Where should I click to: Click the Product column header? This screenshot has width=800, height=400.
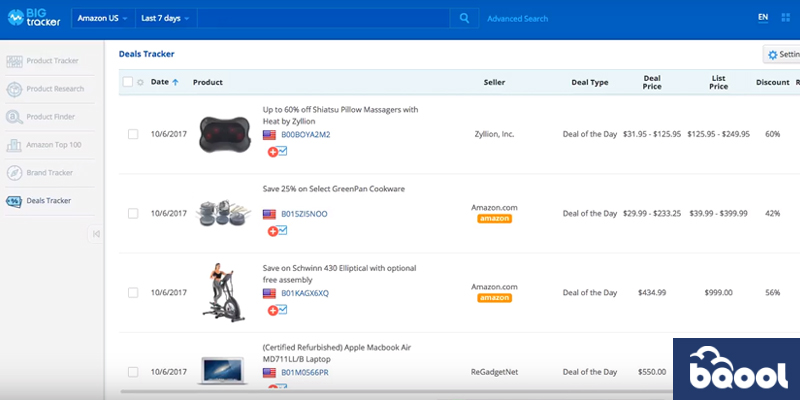208,82
